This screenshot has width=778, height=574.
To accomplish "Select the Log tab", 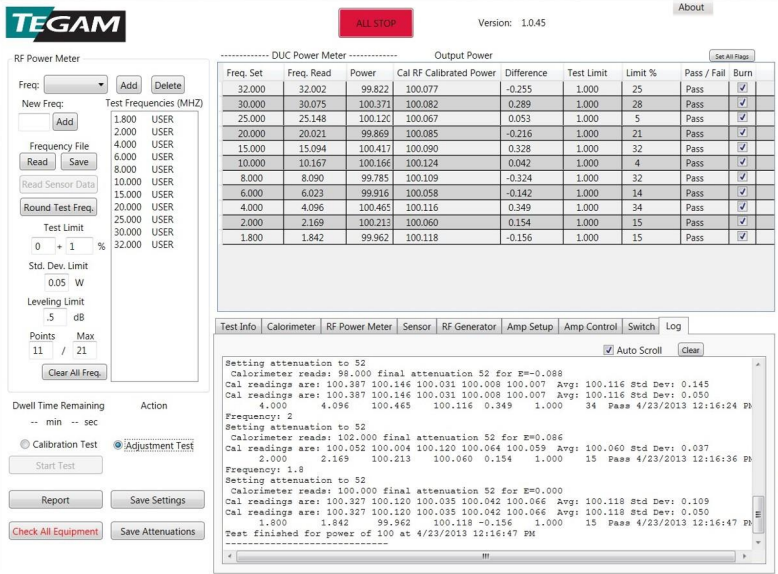I will (673, 326).
